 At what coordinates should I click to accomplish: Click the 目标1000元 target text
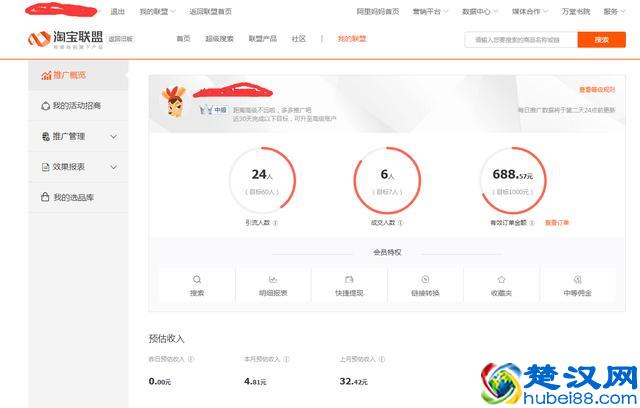[x=513, y=192]
